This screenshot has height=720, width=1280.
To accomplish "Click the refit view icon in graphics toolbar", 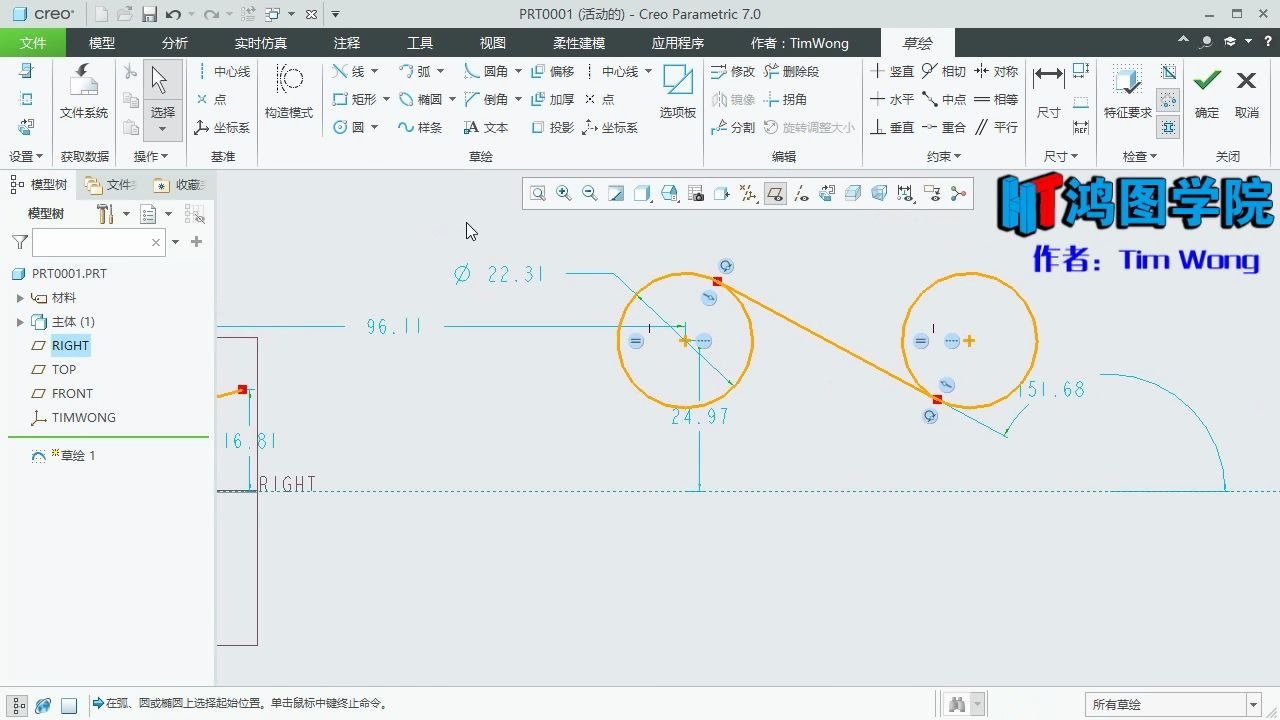I will tap(538, 194).
